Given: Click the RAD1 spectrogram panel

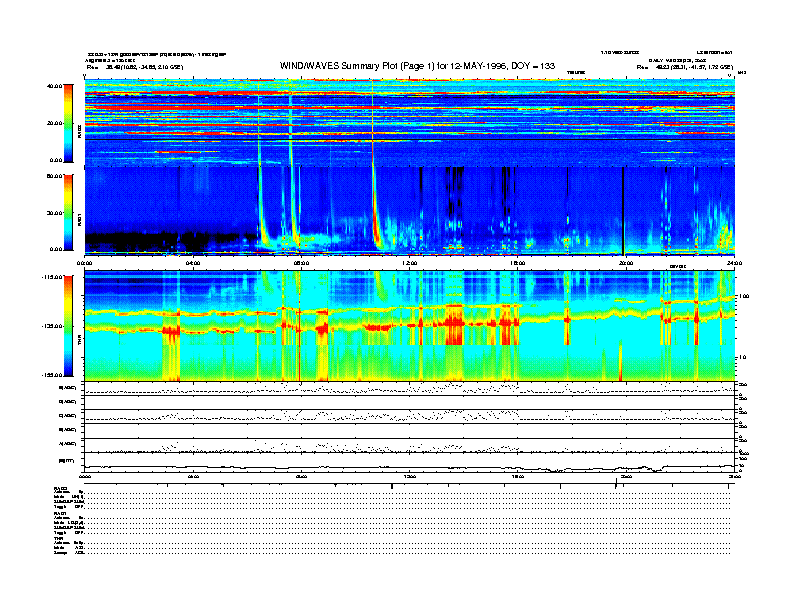Looking at the screenshot, I should point(410,211).
